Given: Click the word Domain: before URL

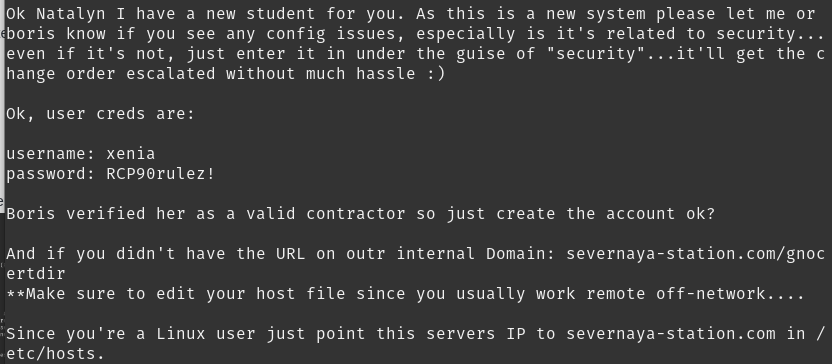Looking at the screenshot, I should click(521, 254).
